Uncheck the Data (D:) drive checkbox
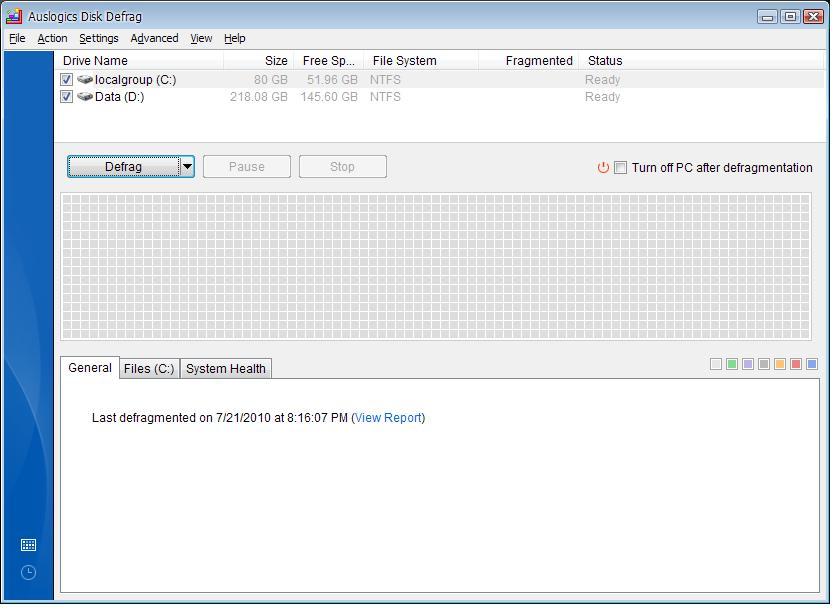The height and width of the screenshot is (612, 834). point(66,97)
